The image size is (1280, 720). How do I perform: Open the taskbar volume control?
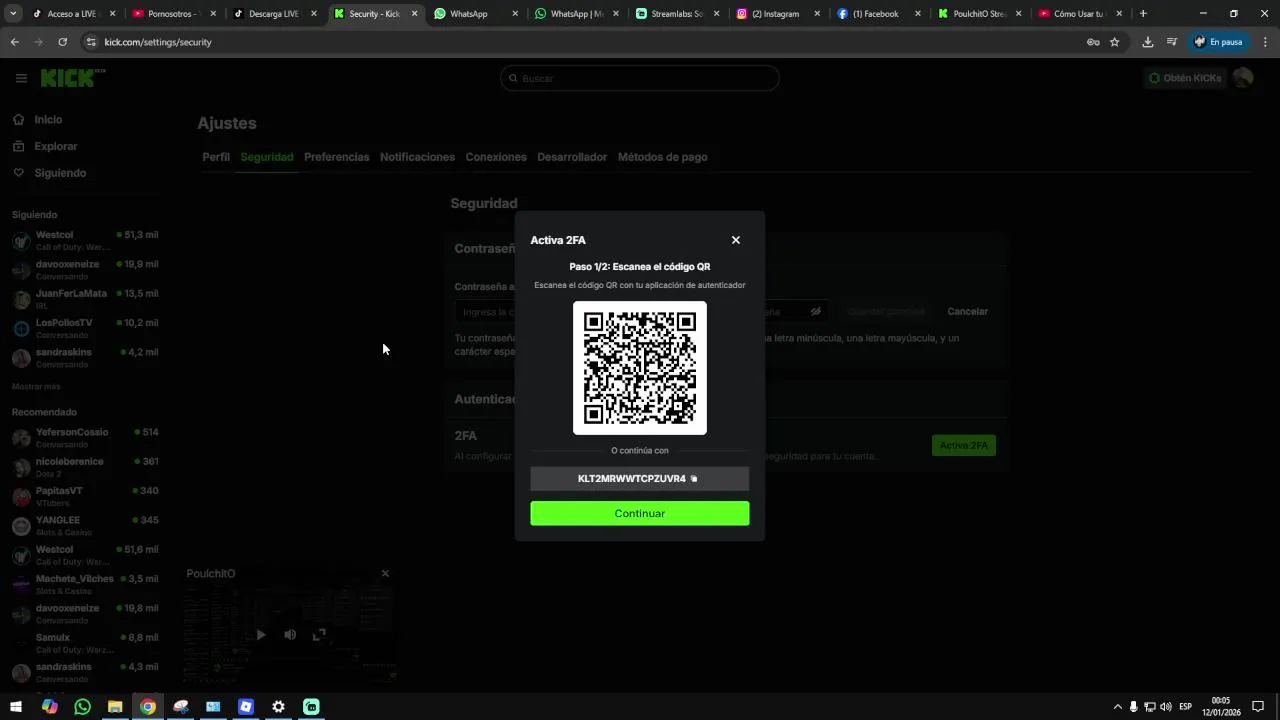[x=1166, y=706]
